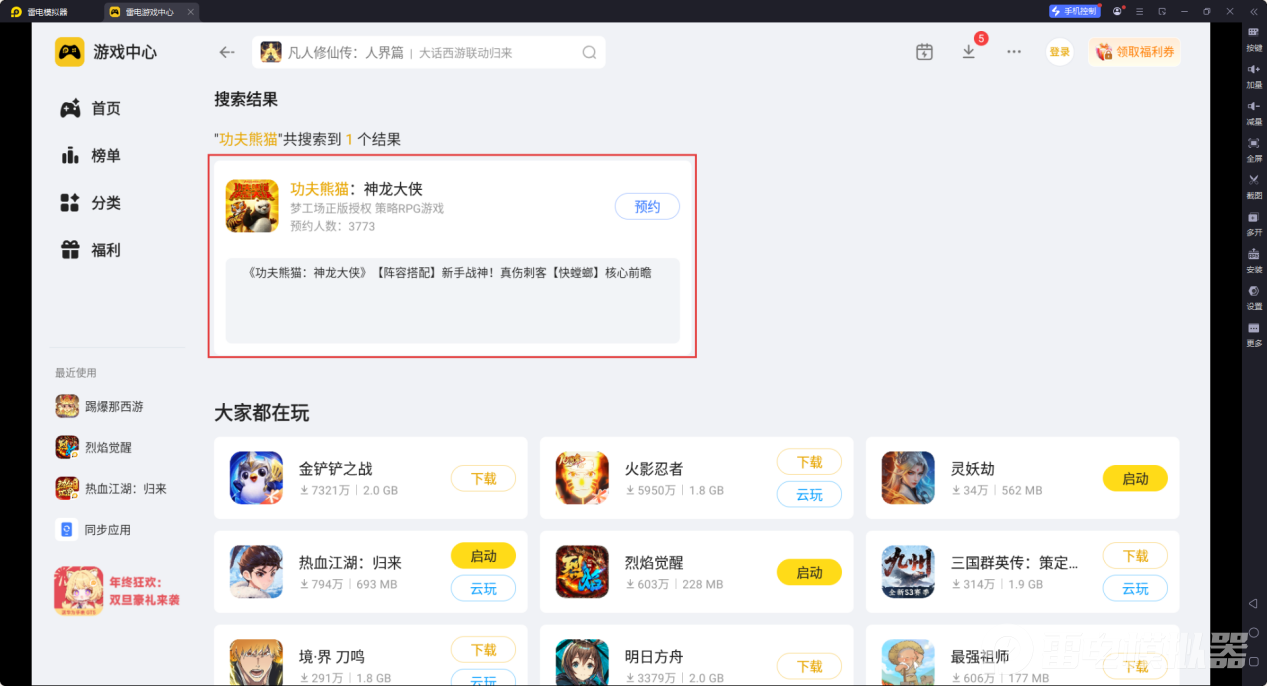Click the Android back triangle button
This screenshot has width=1267, height=686.
(x=1254, y=604)
